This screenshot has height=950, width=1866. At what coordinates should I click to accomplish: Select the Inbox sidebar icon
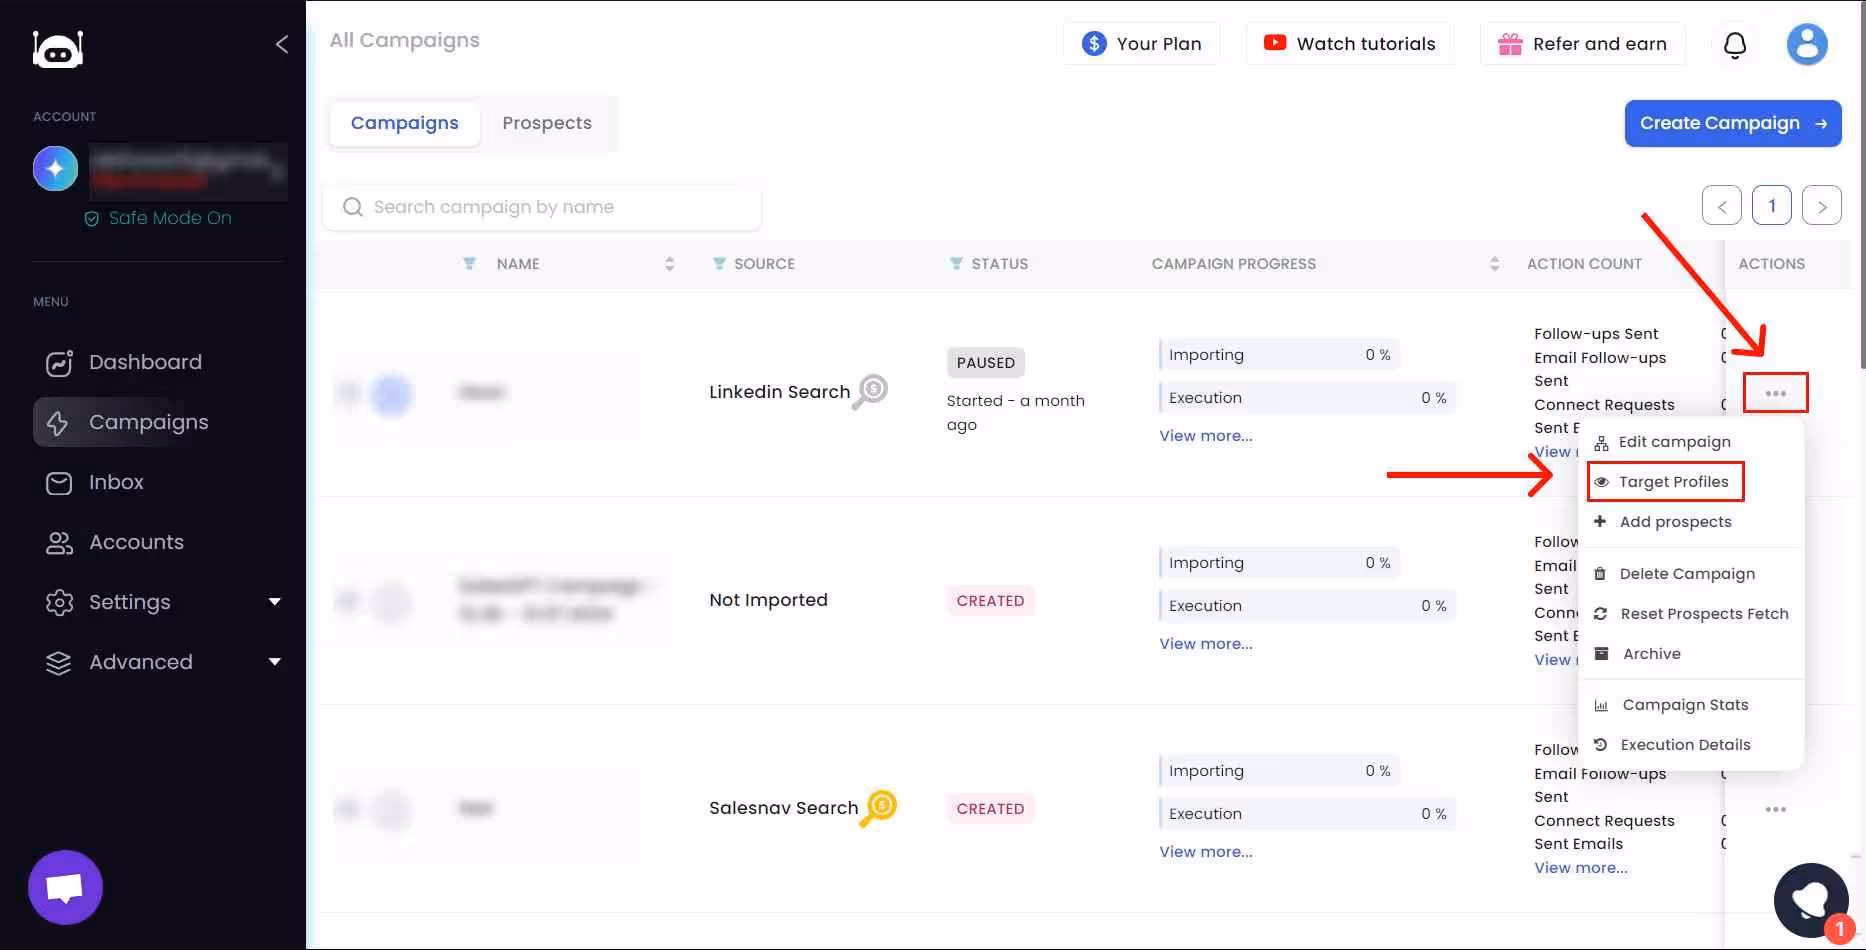pyautogui.click(x=59, y=482)
